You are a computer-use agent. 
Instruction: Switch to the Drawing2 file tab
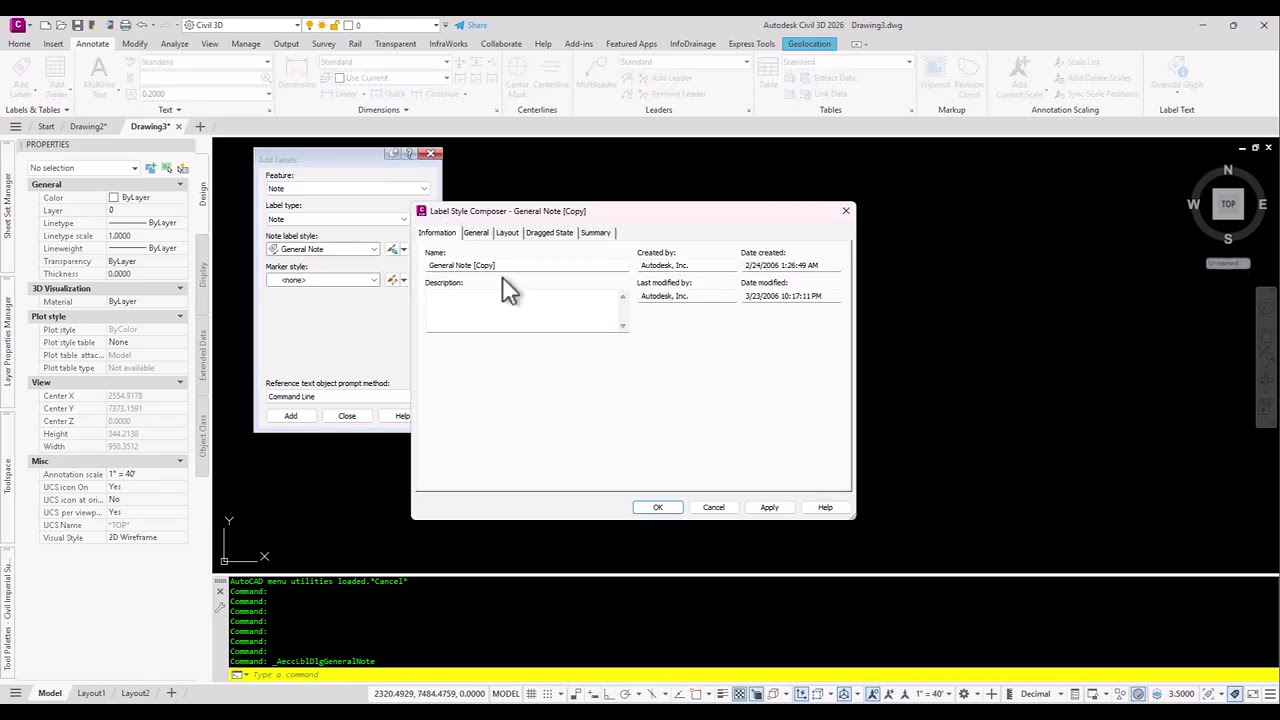coord(88,127)
